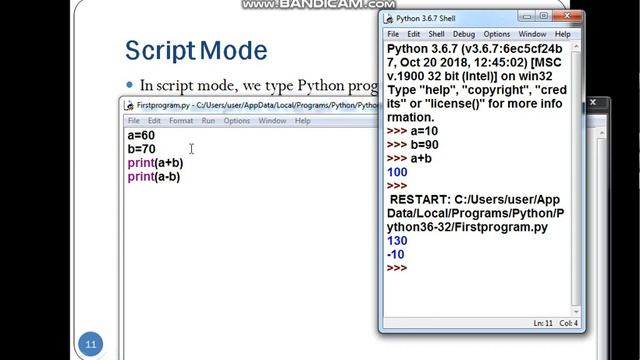Click Python icon in Shell title bar
640x360 pixels.
(389, 19)
